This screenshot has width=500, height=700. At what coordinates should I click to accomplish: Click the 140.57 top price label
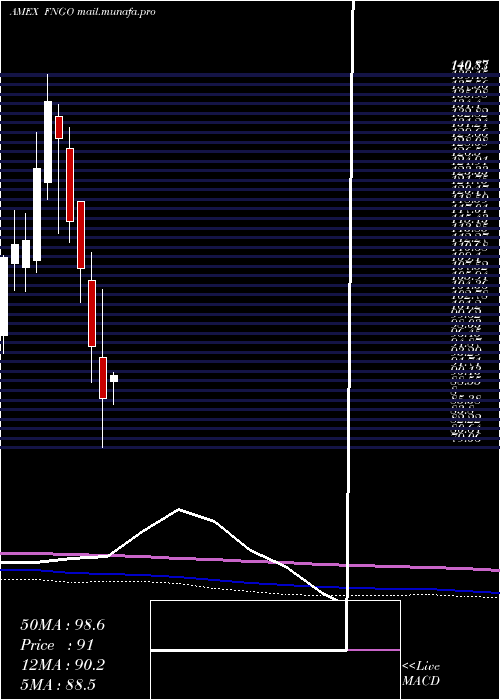point(469,66)
